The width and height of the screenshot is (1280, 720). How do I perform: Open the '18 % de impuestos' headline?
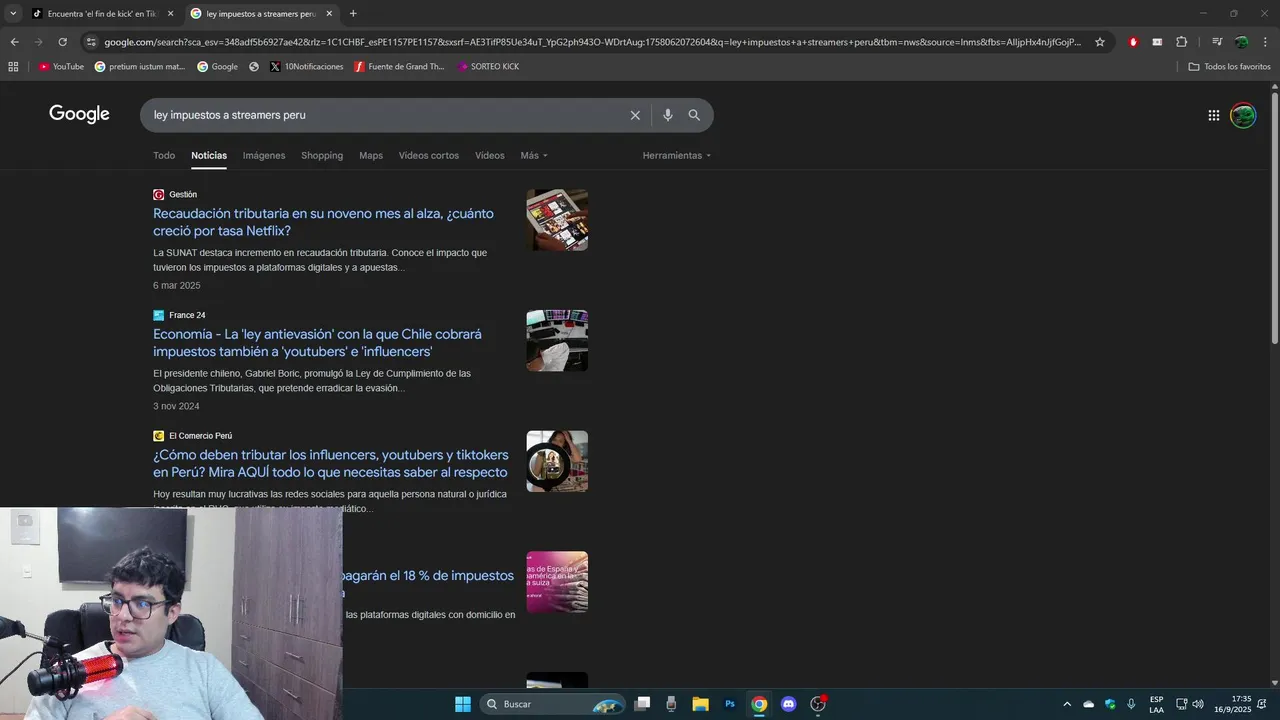tap(428, 576)
